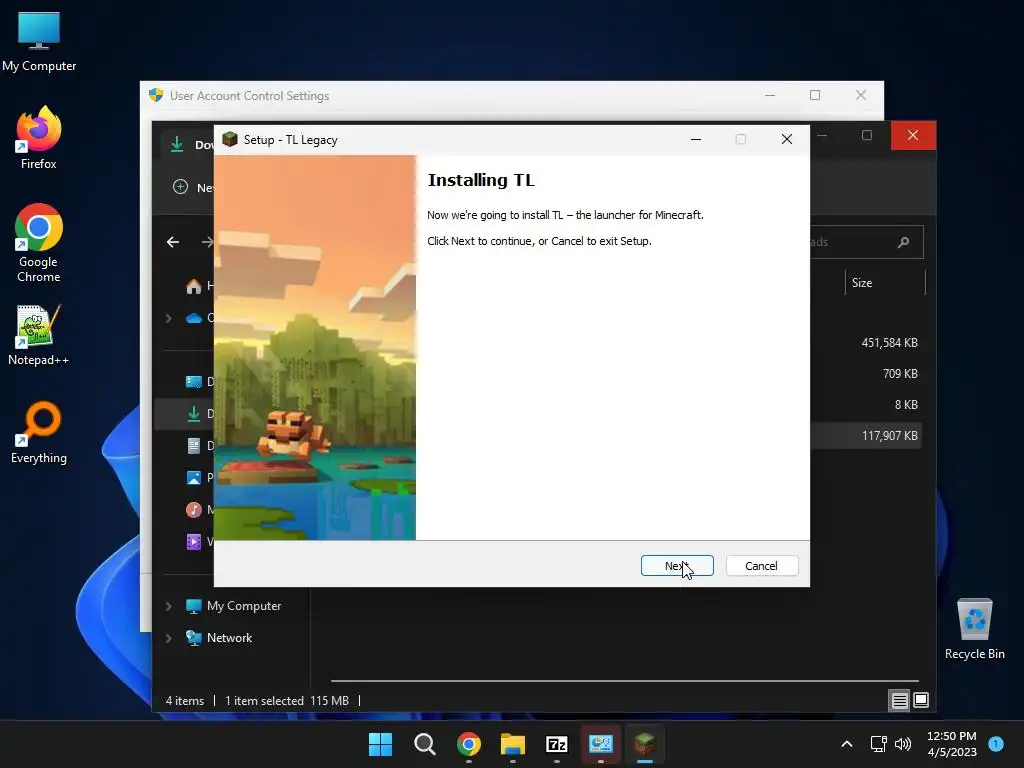Image resolution: width=1024 pixels, height=768 pixels.
Task: Select My Computer in navigation pane
Action: [244, 606]
